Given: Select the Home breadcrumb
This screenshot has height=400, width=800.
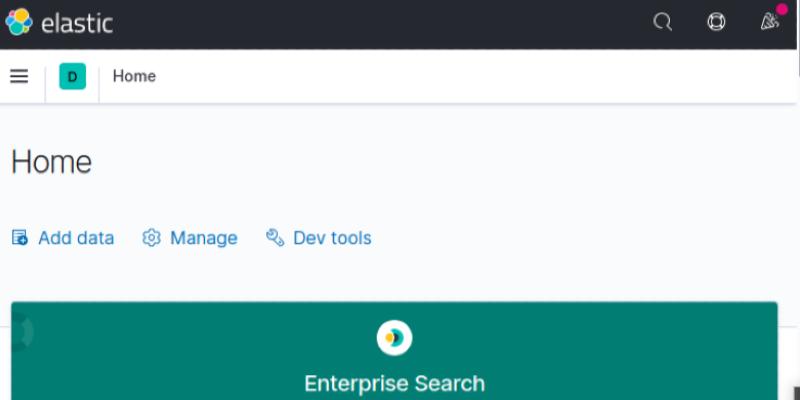Looking at the screenshot, I should 134,76.
